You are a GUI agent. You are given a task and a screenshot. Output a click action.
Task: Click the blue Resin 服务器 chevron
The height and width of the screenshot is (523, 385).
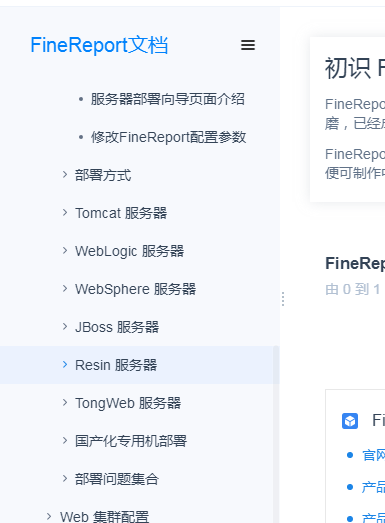tap(65, 365)
